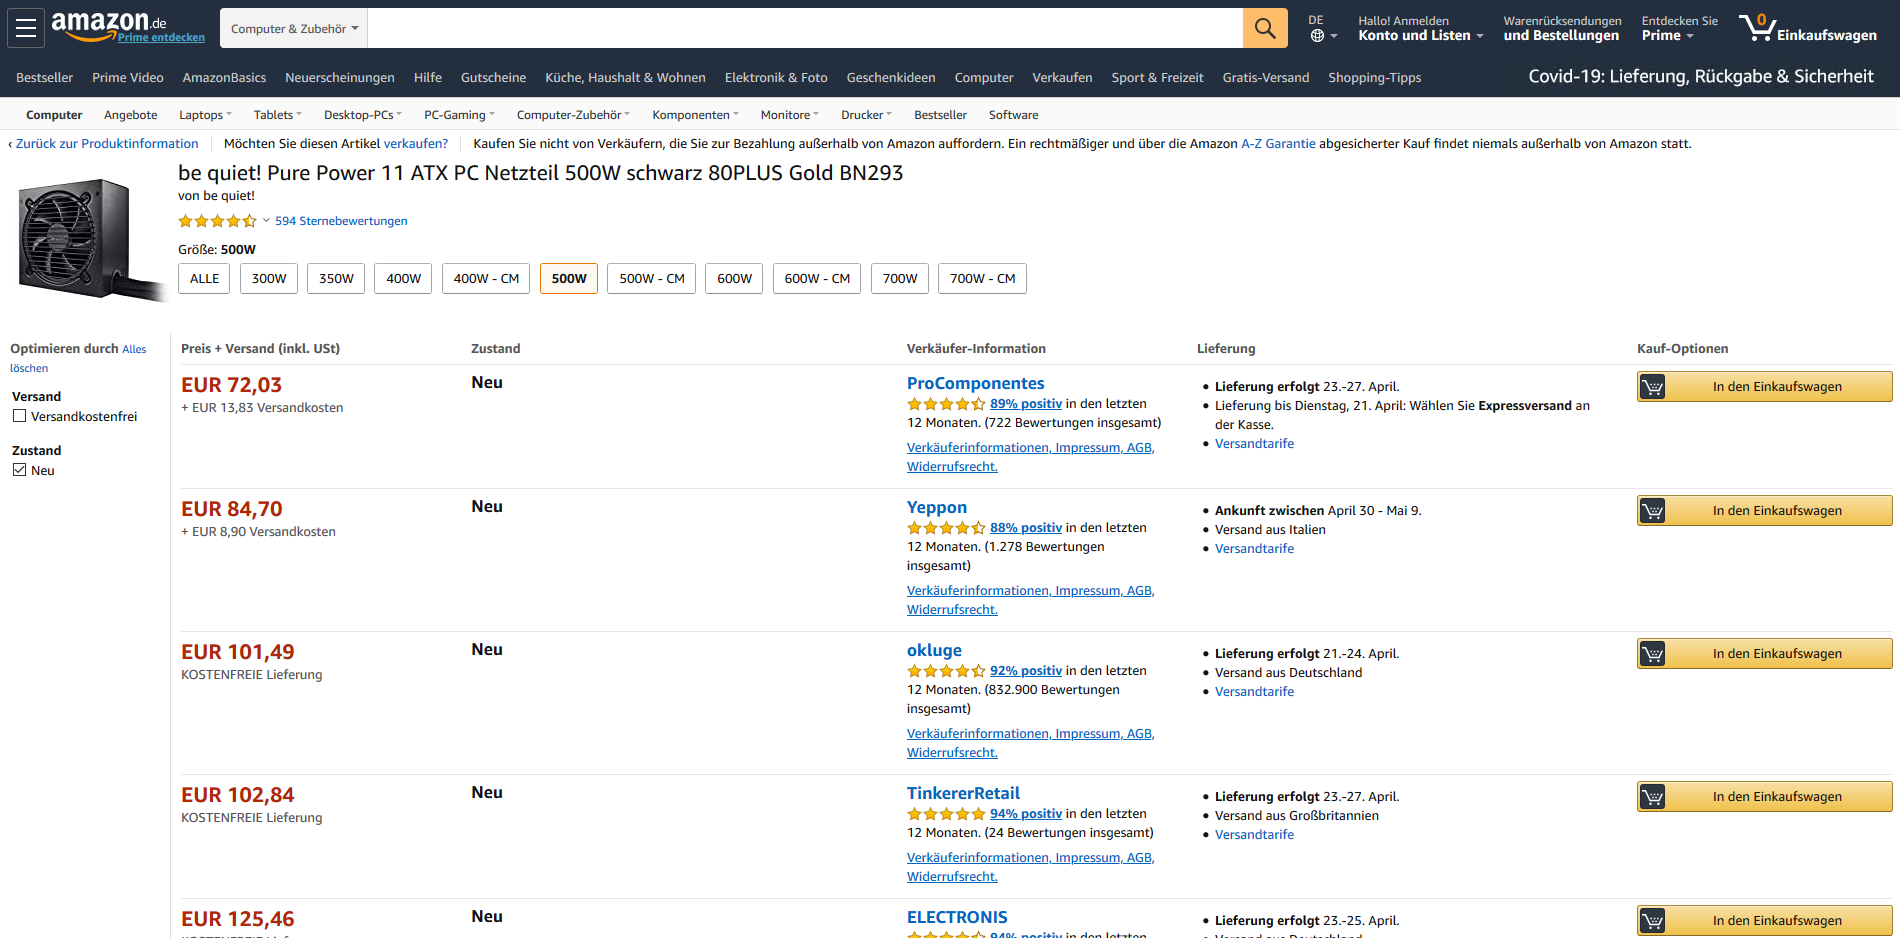Open Covid-19 Lieferung, Rückgabe & Sicherheit banner

1700,77
